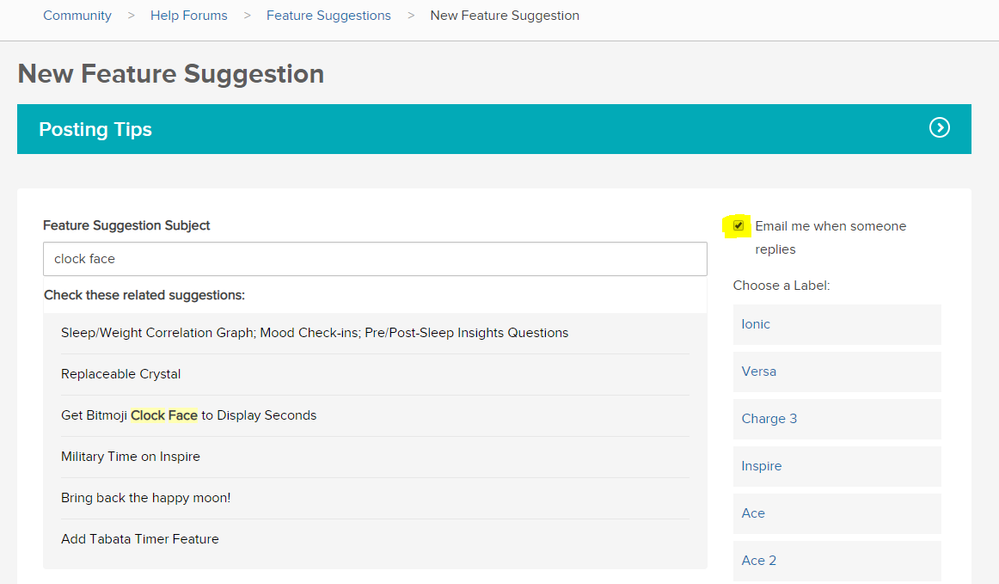Pick the Inspire label
This screenshot has width=999, height=584.
pyautogui.click(x=761, y=466)
